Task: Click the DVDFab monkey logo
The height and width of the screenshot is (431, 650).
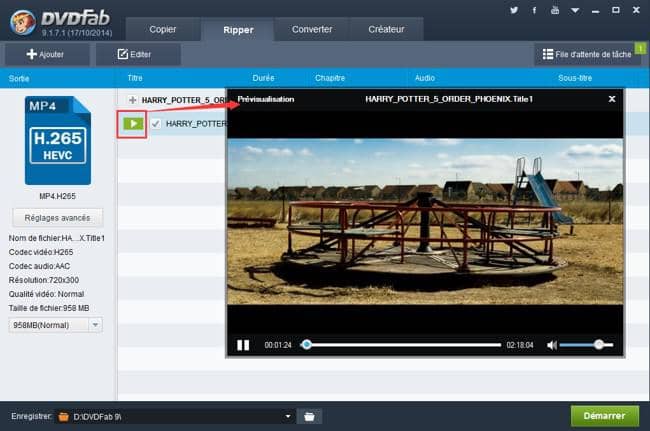Action: [x=23, y=22]
